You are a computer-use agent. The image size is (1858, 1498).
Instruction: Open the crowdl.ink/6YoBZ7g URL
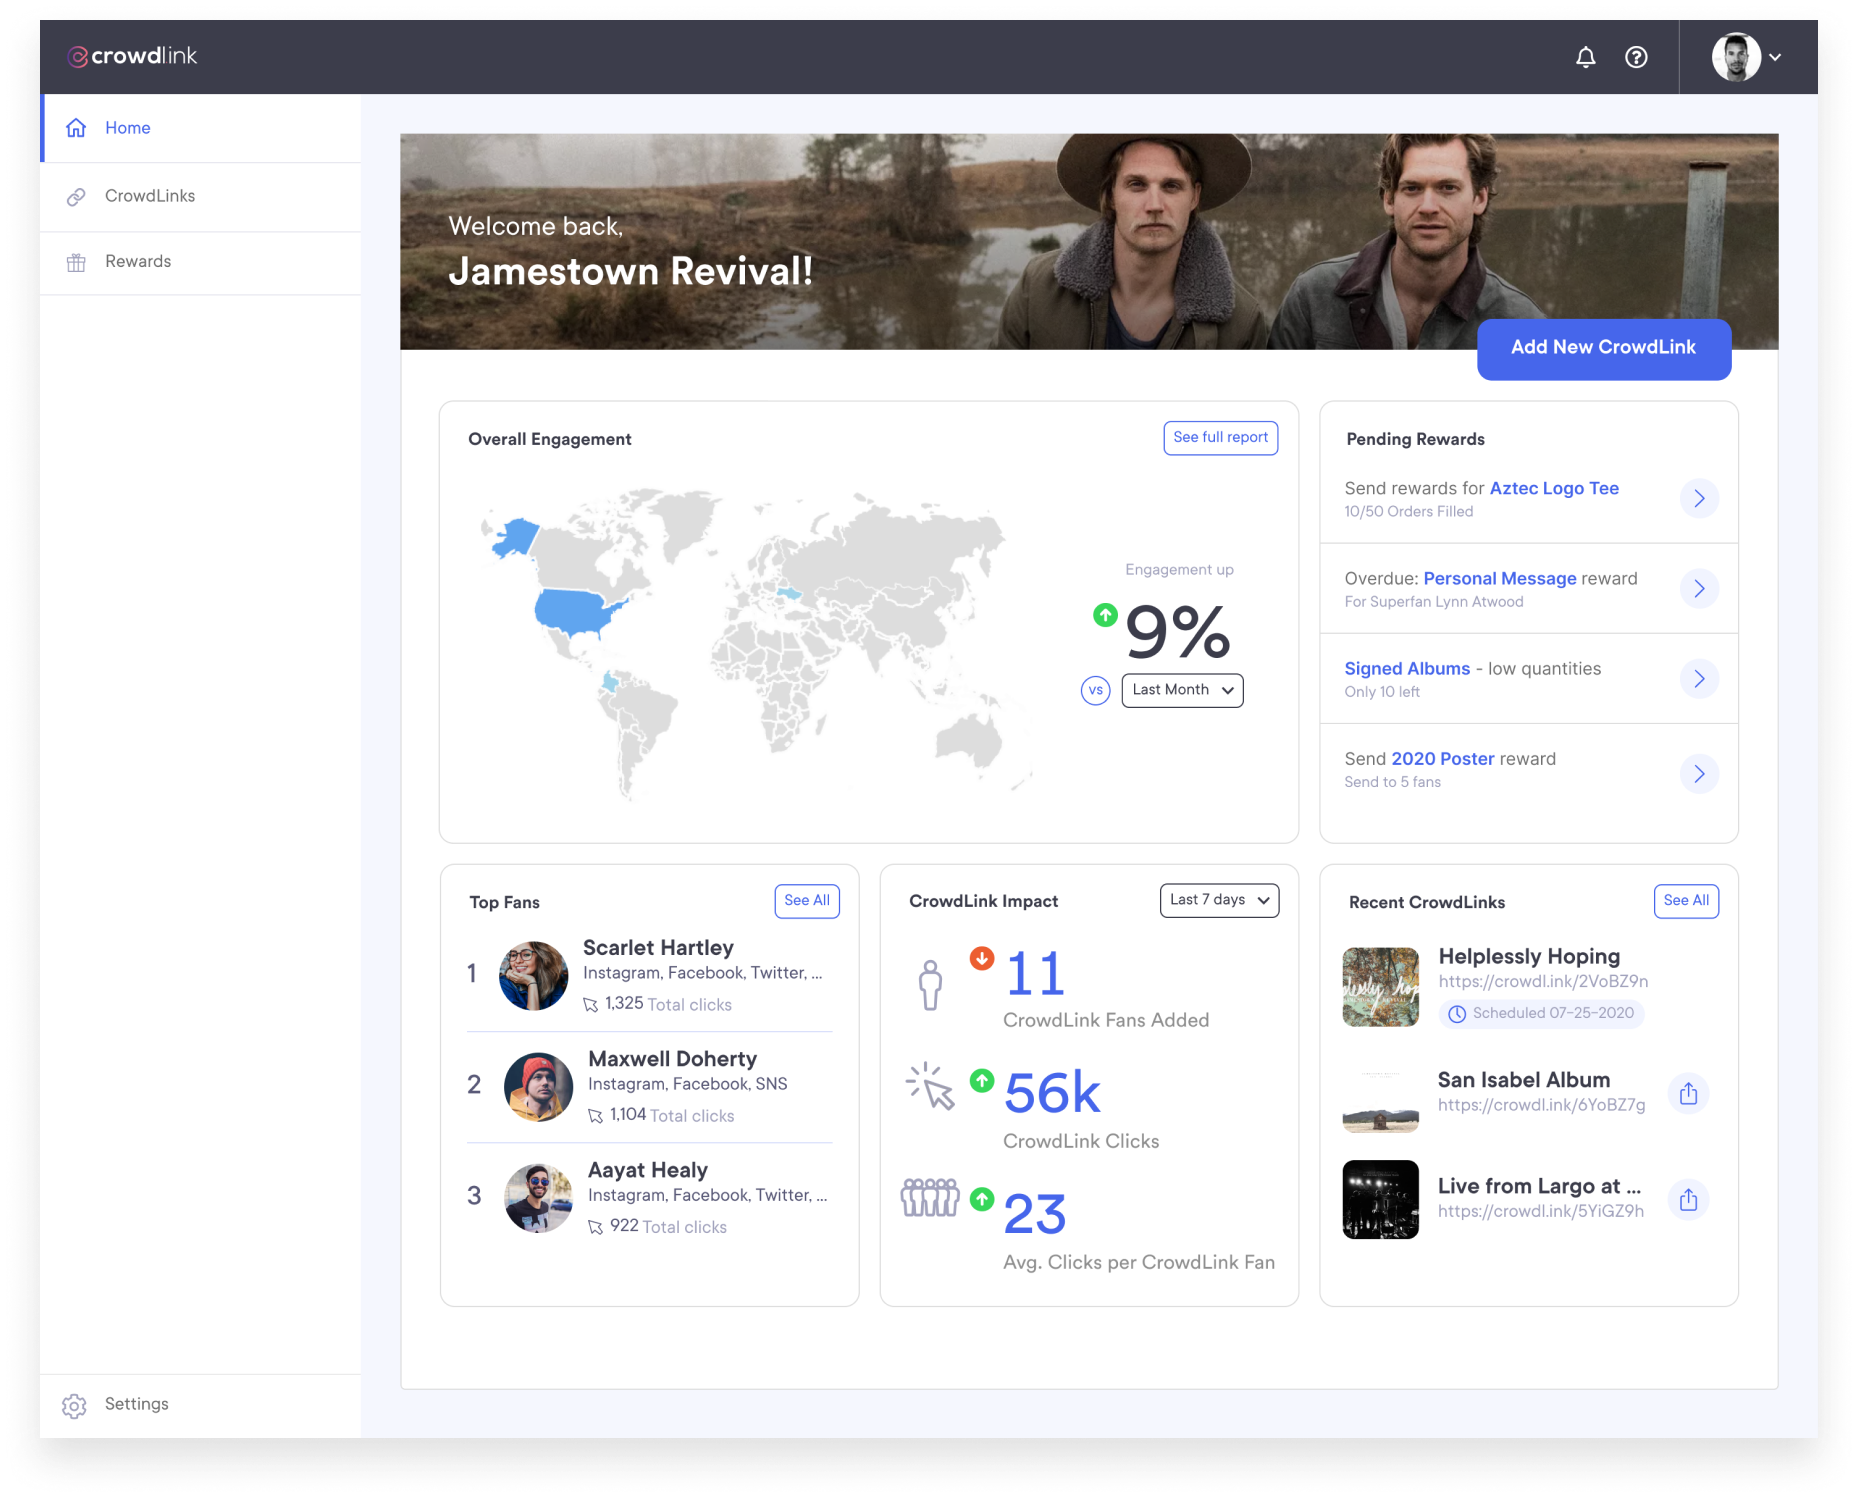pos(1541,1105)
